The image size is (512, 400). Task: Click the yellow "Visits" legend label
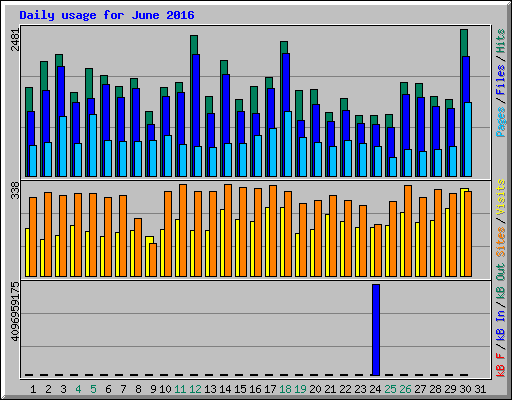[500, 197]
